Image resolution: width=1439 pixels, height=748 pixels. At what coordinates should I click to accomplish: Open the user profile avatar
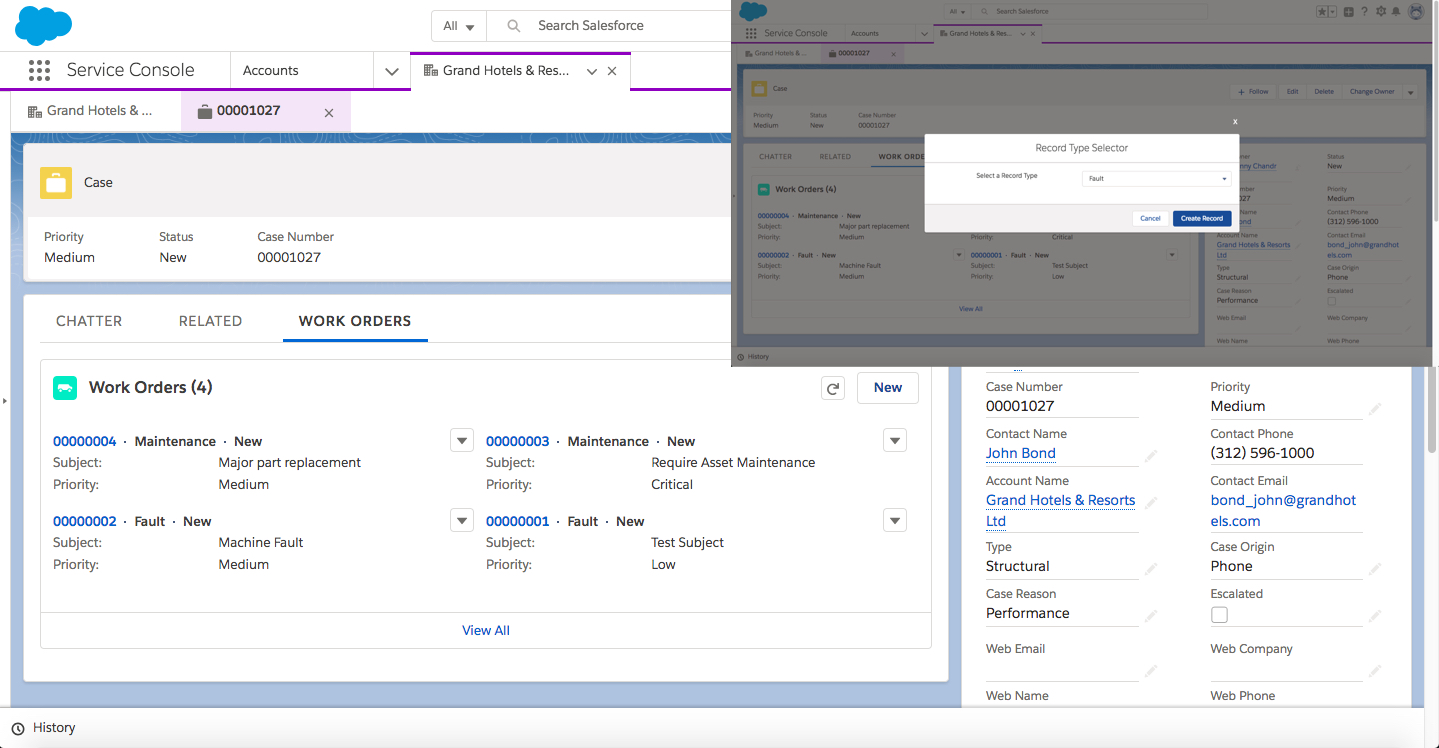[x=1416, y=11]
